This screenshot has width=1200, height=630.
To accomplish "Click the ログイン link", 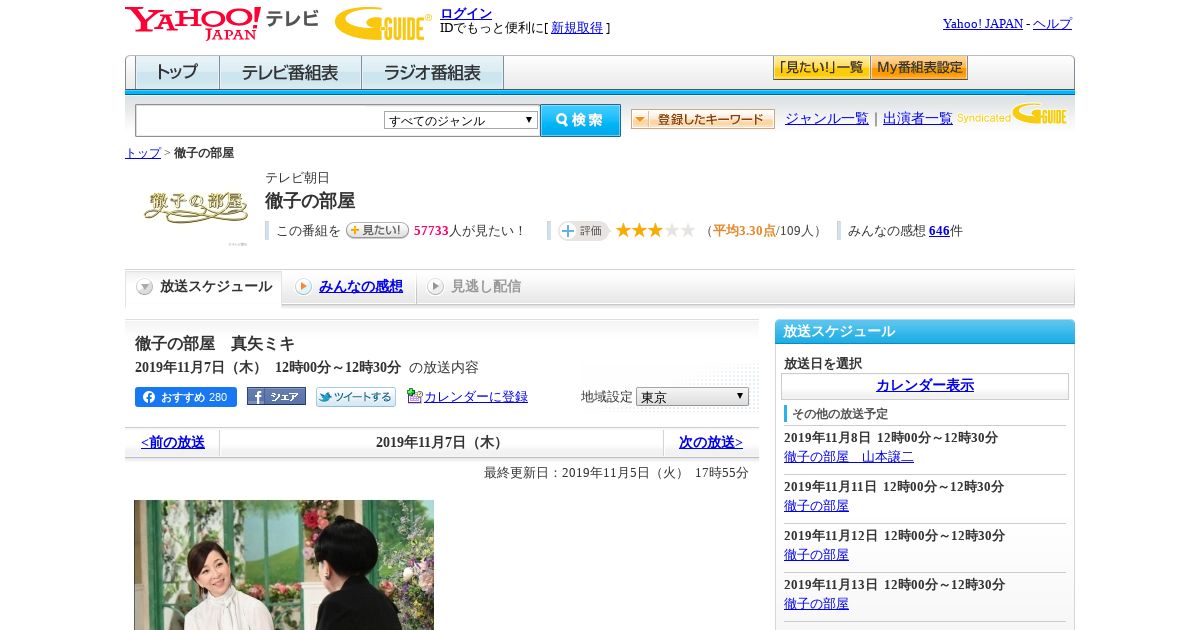I will coord(466,13).
